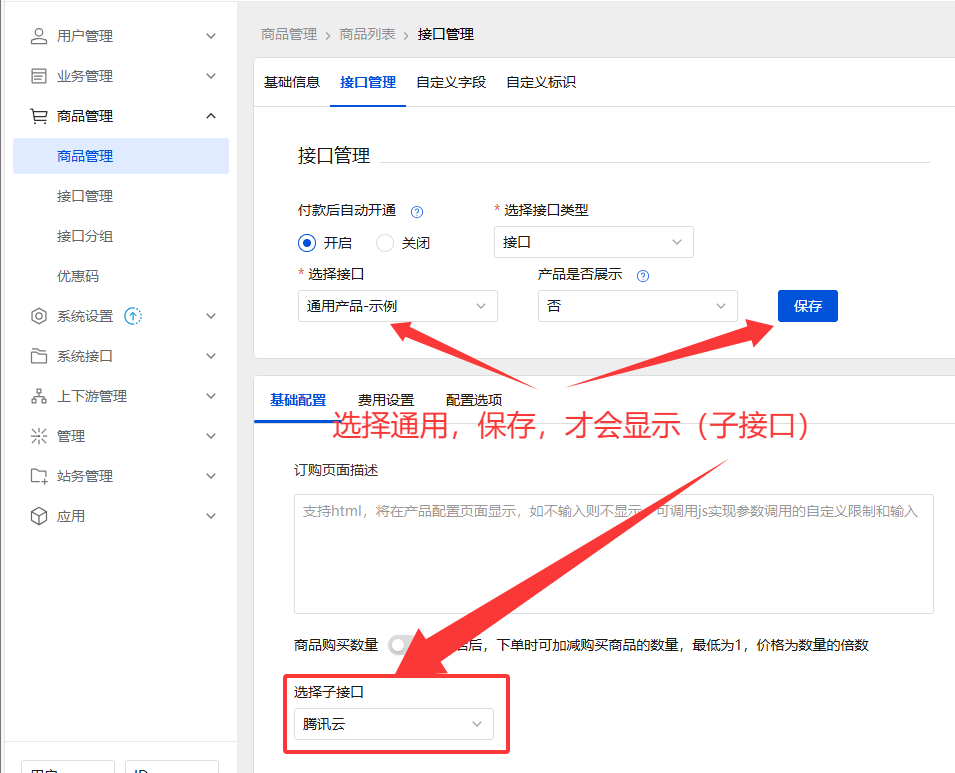Image resolution: width=955 pixels, height=773 pixels.
Task: Click the upgrade arrow icon beside 系统设置
Action: point(133,315)
